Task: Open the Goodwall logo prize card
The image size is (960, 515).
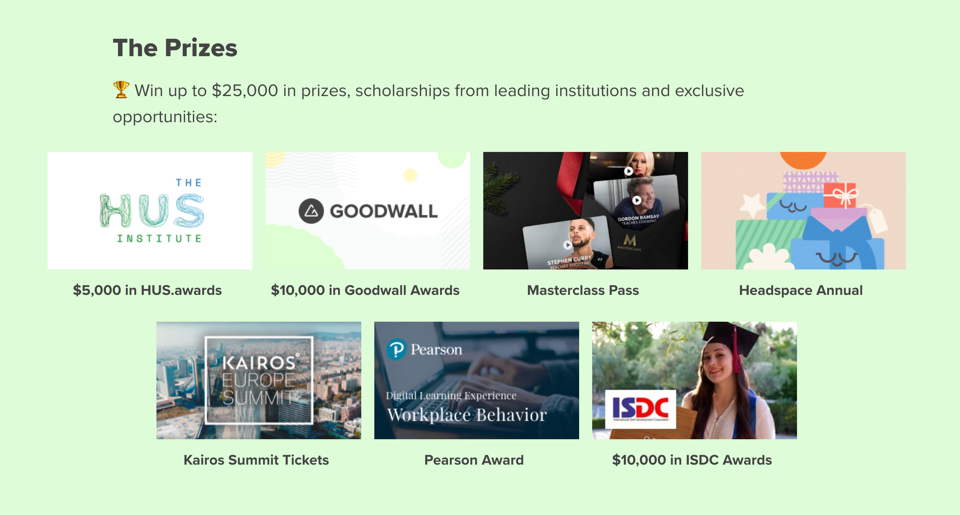Action: pos(367,211)
